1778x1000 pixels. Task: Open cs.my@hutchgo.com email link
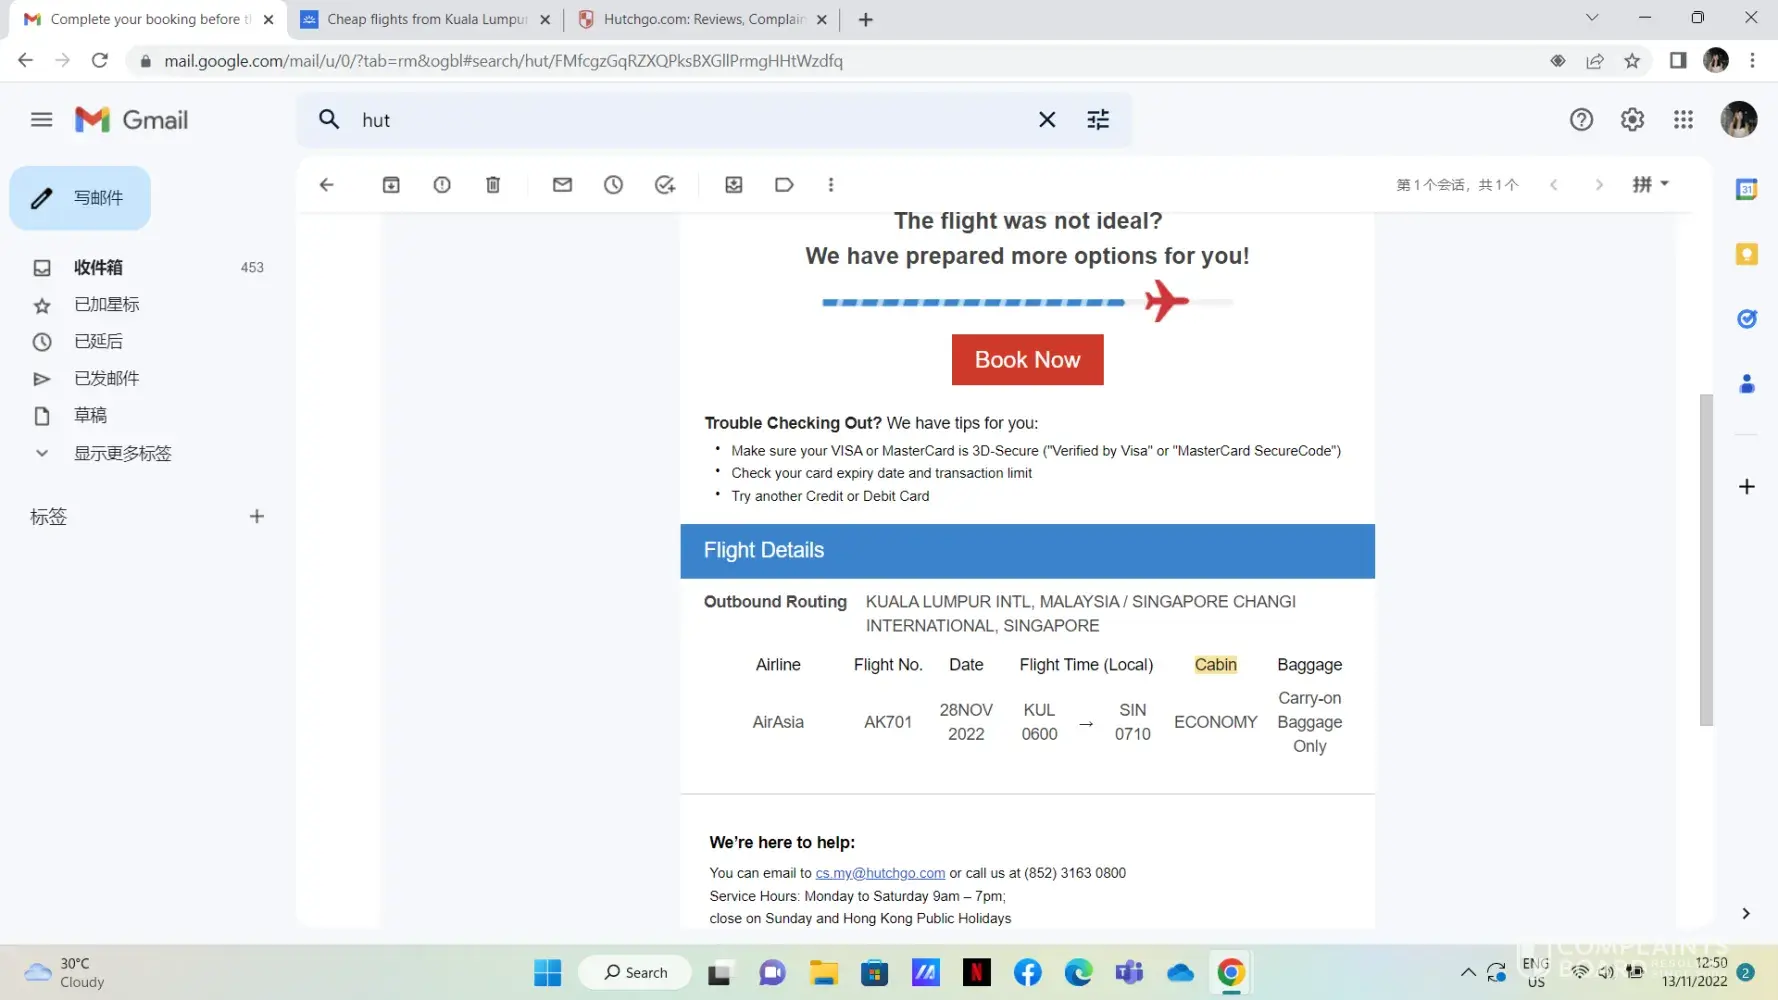pyautogui.click(x=880, y=873)
